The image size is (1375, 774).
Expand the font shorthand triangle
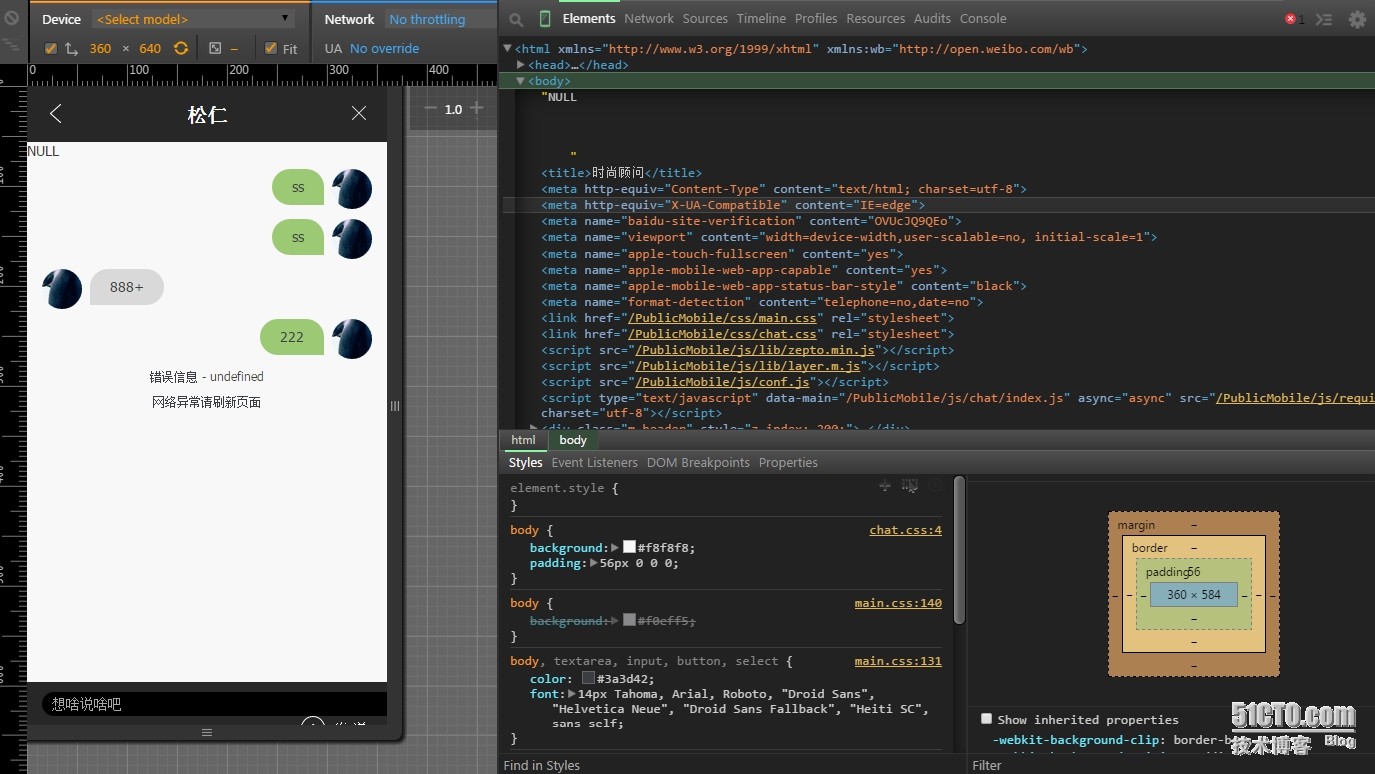coord(572,693)
